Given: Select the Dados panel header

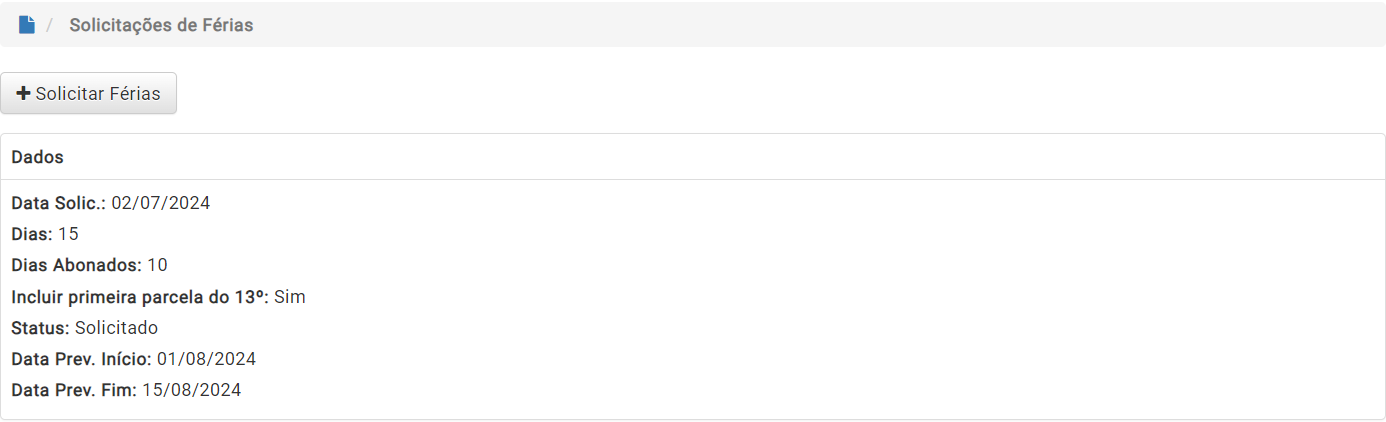Looking at the screenshot, I should pyautogui.click(x=692, y=157).
